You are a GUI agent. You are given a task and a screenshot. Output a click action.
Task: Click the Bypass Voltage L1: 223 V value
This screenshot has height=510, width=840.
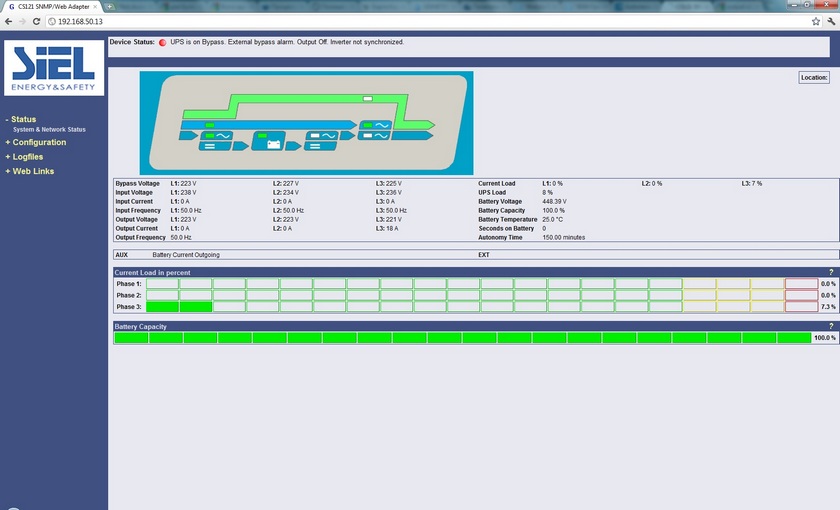pyautogui.click(x=183, y=183)
